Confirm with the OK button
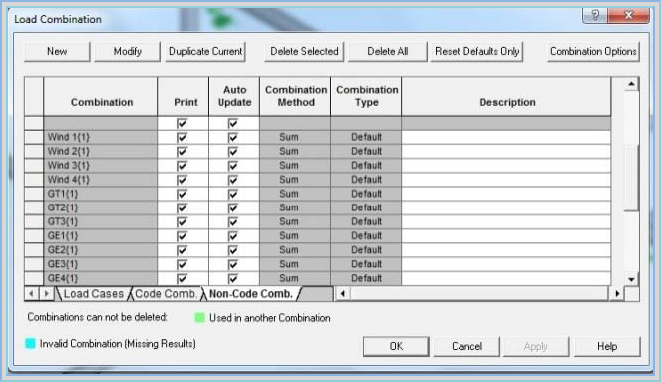661x382 pixels. pos(396,346)
